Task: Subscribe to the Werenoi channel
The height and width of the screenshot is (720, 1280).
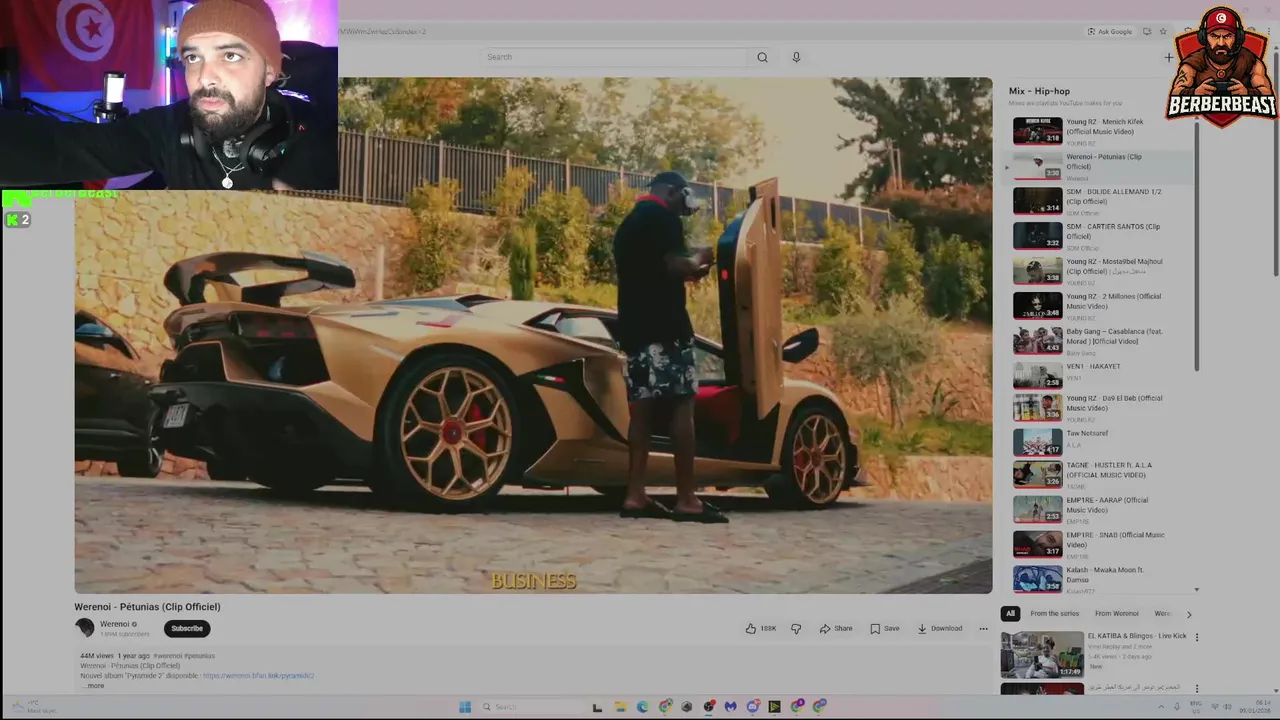Action: click(187, 628)
